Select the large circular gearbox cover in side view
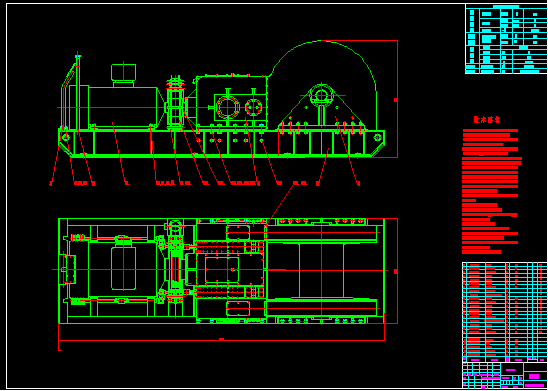Viewport: 548px width, 391px height. pos(228,107)
